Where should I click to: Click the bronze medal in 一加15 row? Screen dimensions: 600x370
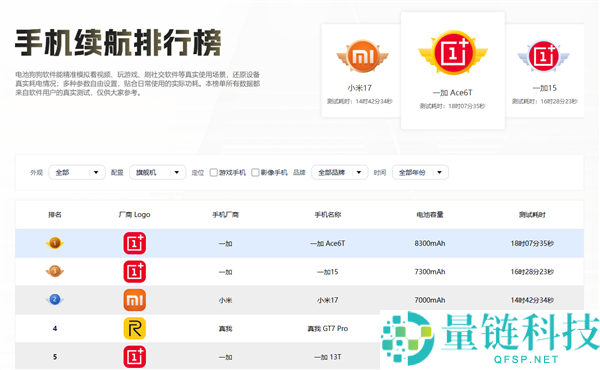tap(55, 271)
